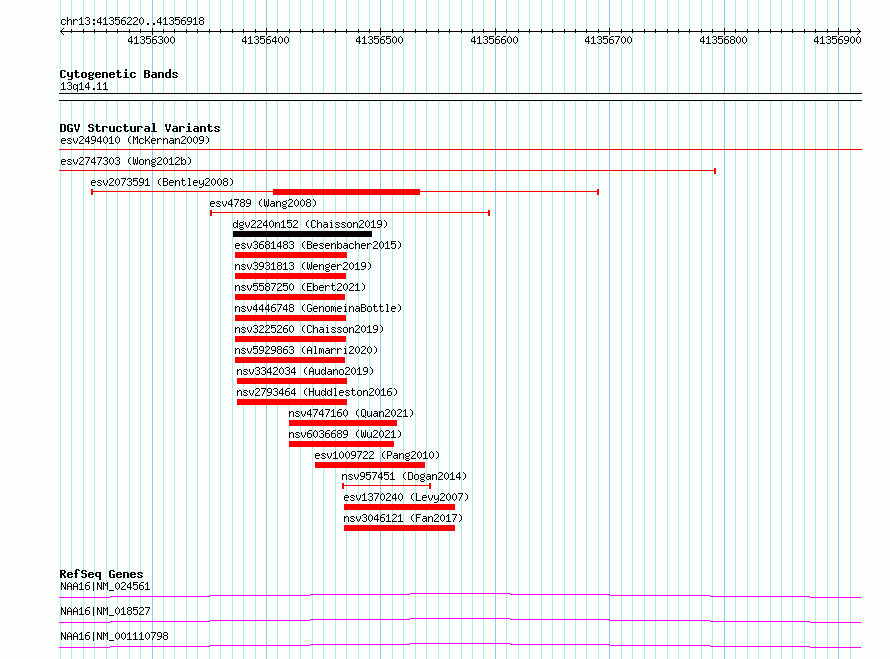This screenshot has height=659, width=890.
Task: Click nsv4747160 (Quan2021) label
Action: pyautogui.click(x=351, y=413)
